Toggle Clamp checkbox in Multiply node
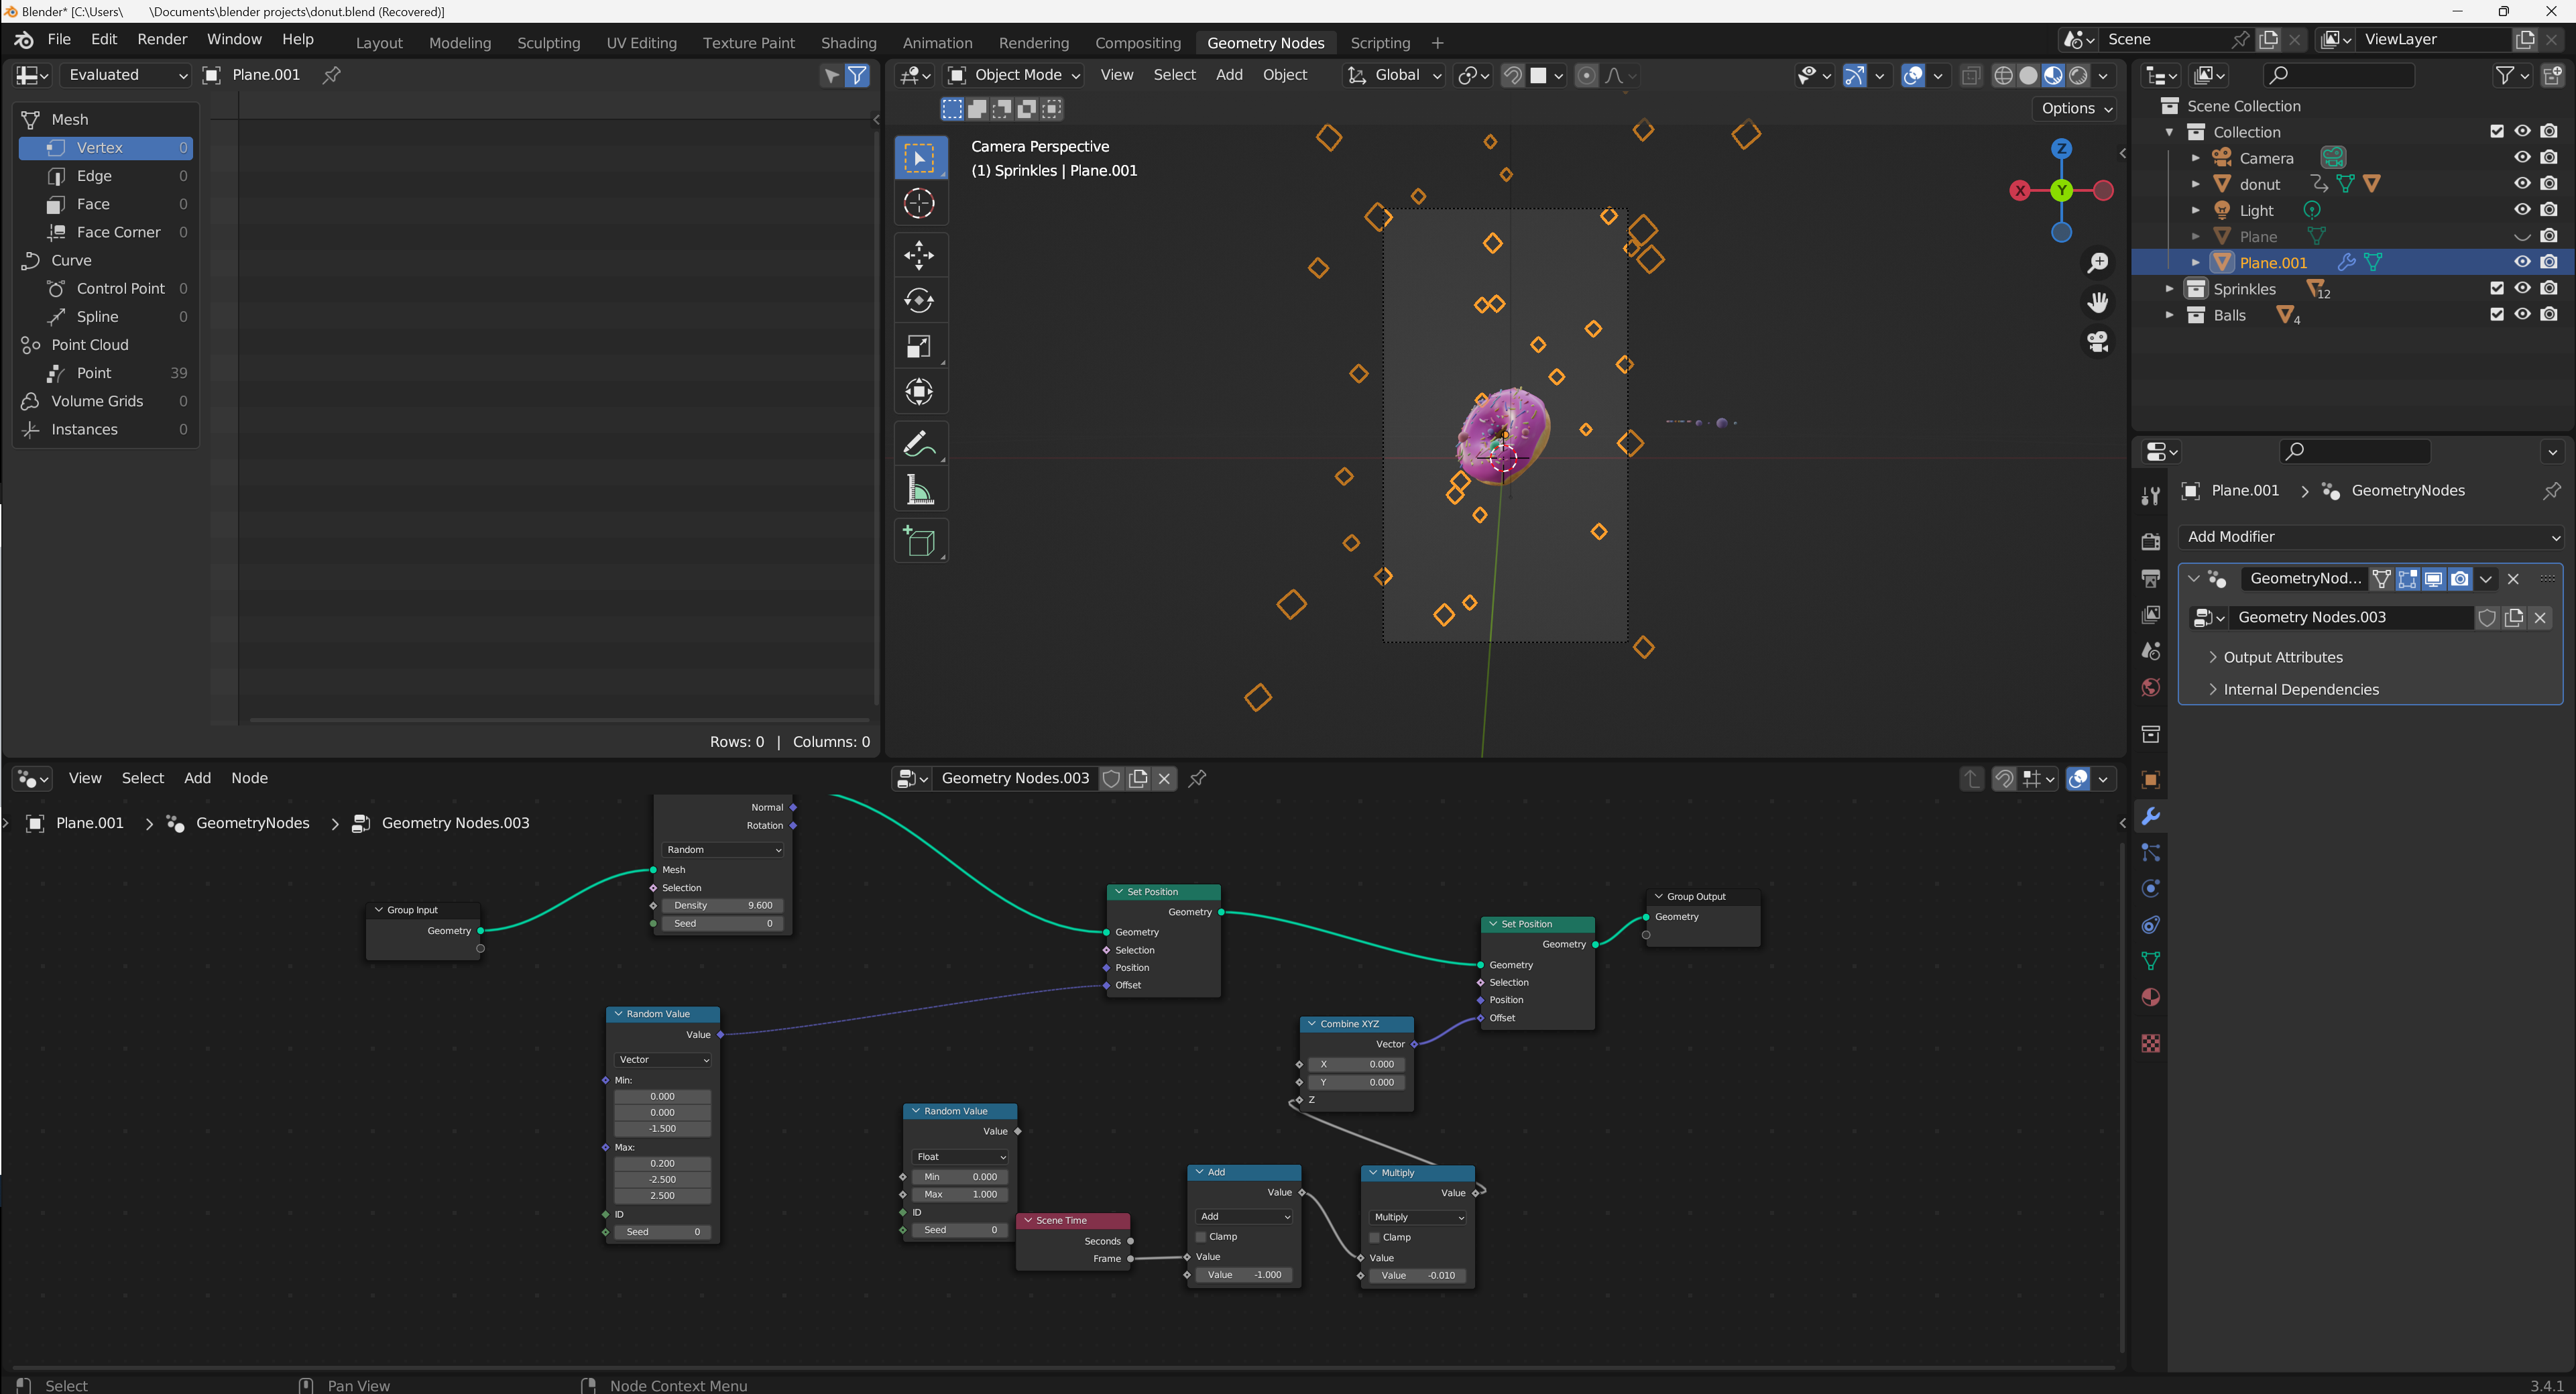This screenshot has width=2576, height=1394. 1375,1237
